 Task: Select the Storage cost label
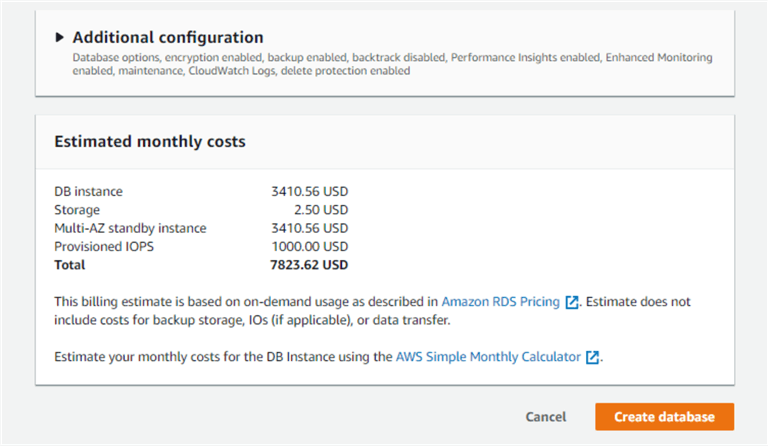(77, 210)
